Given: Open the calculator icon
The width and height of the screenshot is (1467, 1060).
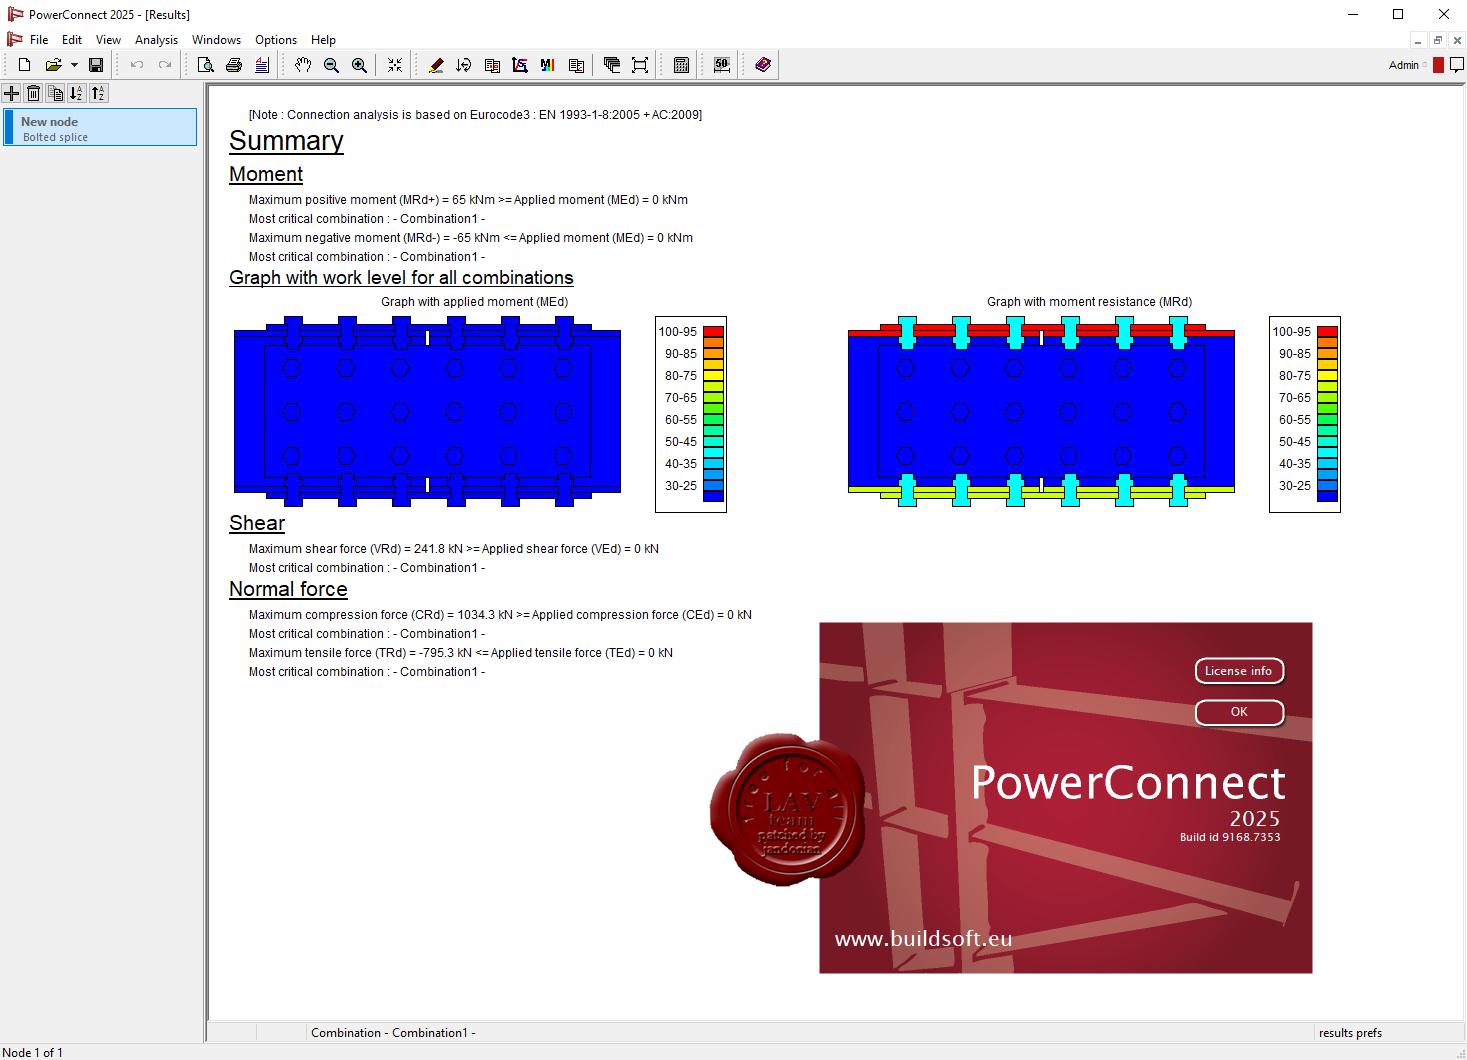Looking at the screenshot, I should 681,65.
